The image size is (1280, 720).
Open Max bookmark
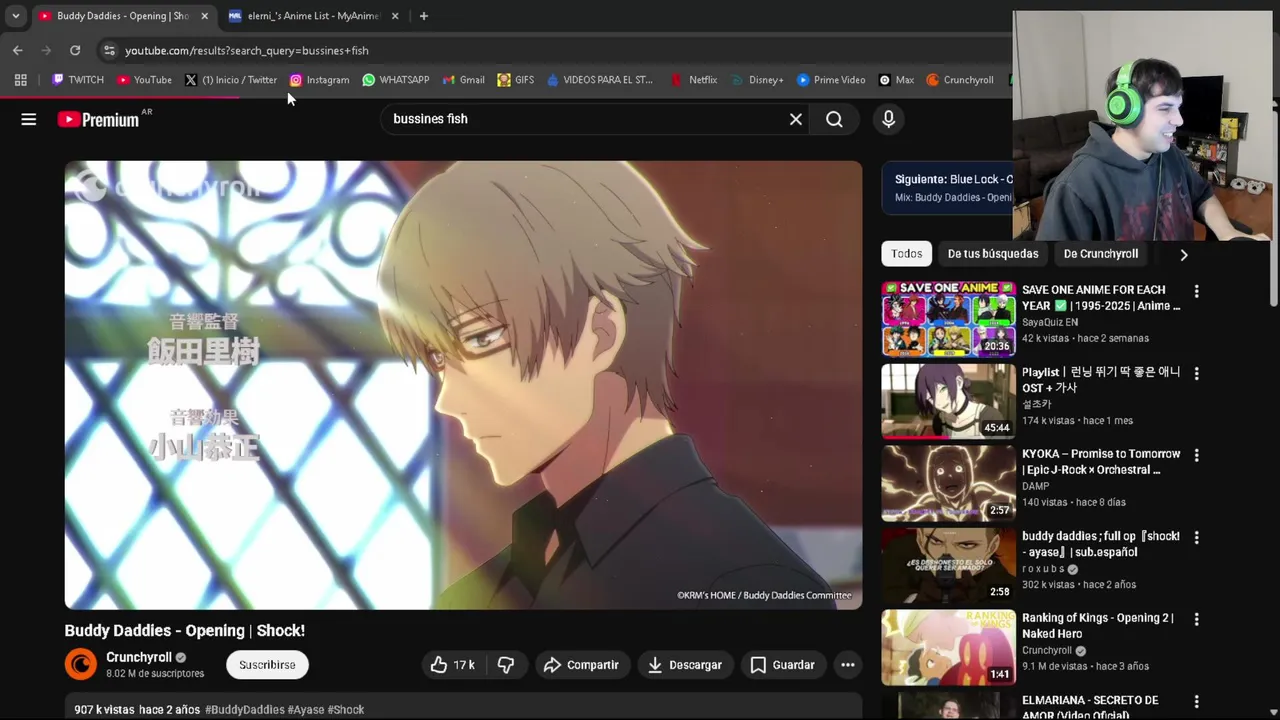[x=896, y=80]
